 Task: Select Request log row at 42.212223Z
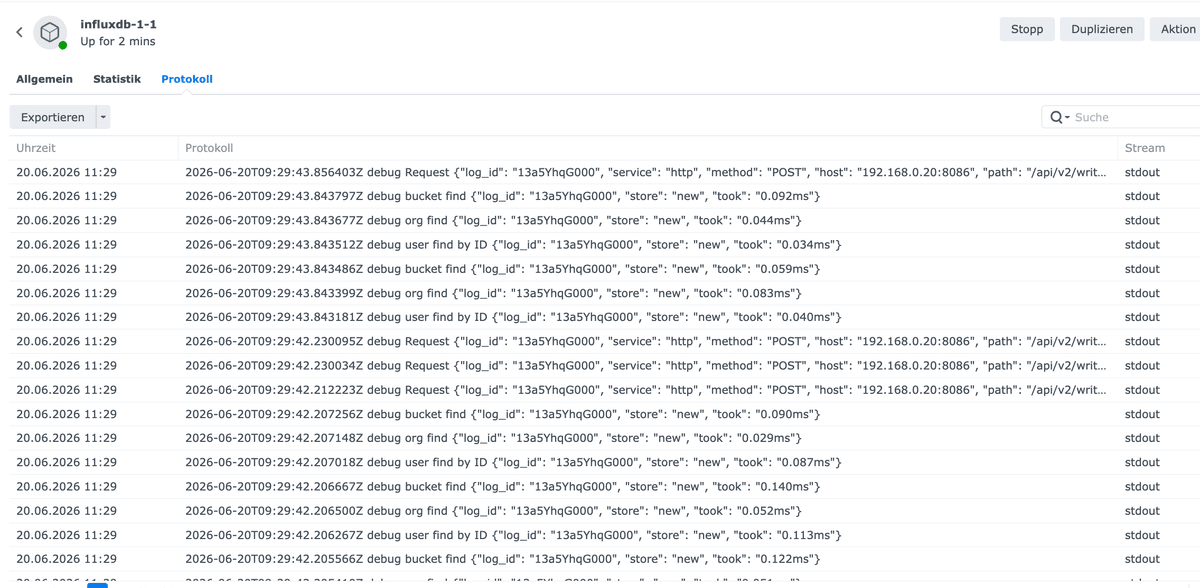point(604,390)
